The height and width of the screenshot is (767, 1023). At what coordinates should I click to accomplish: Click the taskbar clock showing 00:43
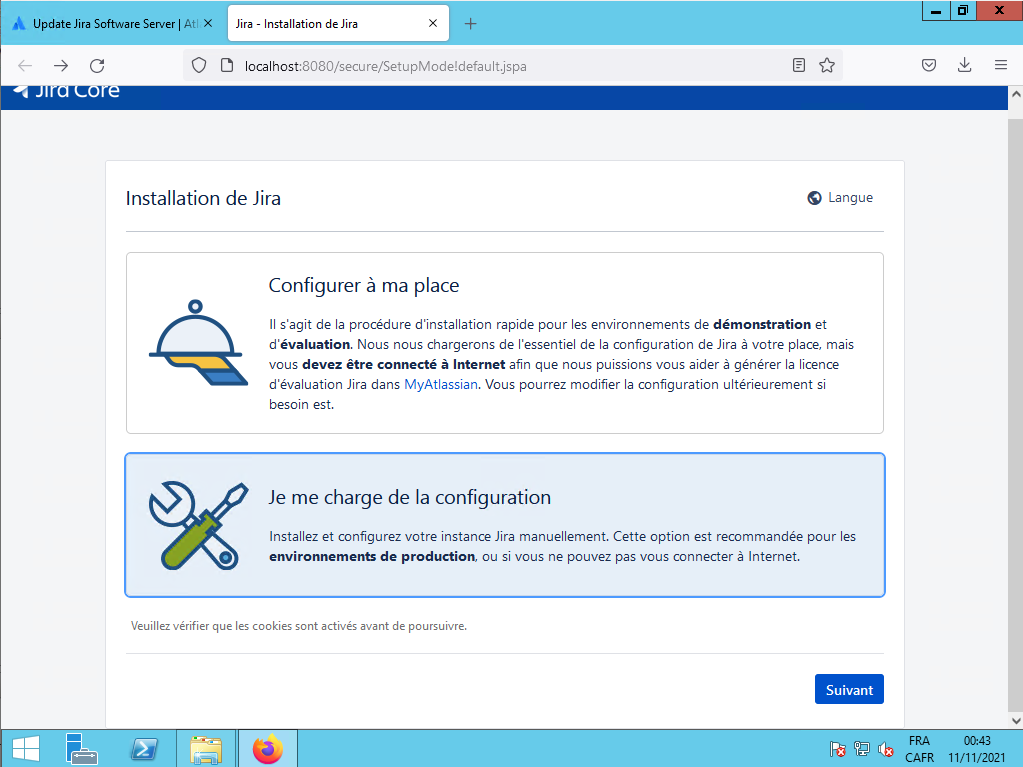pos(977,749)
